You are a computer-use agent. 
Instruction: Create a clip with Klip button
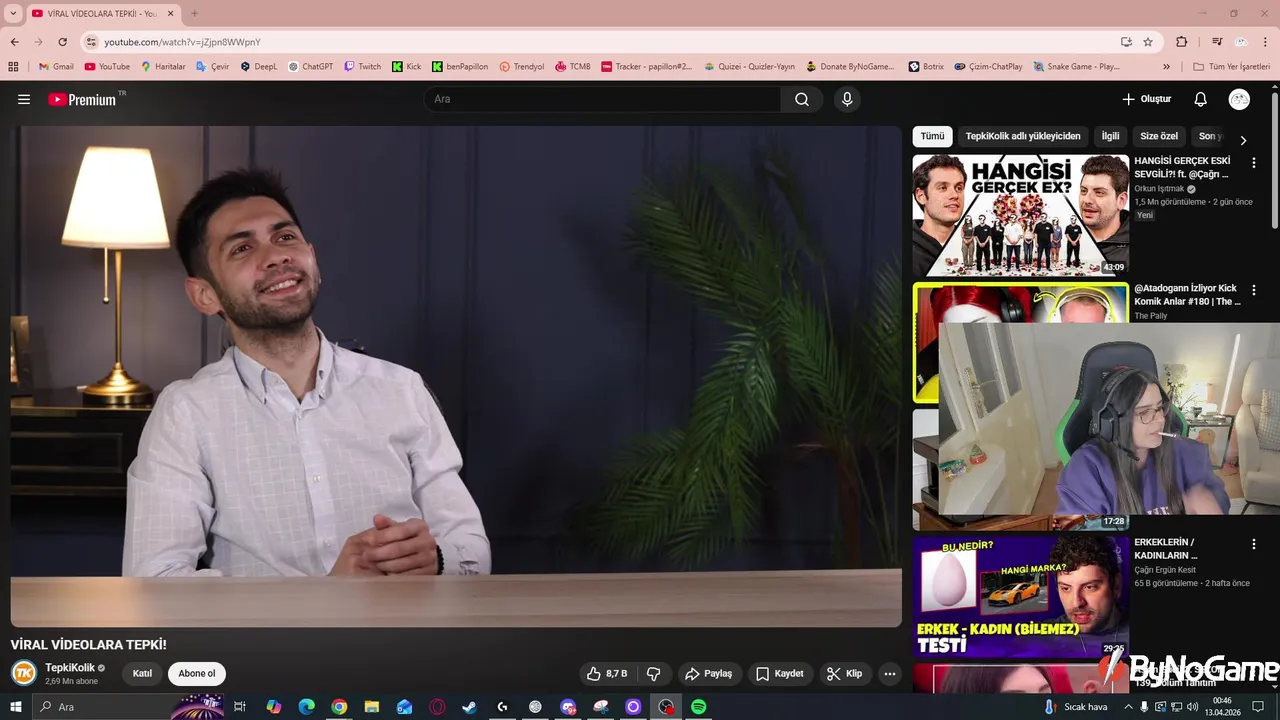pos(845,674)
